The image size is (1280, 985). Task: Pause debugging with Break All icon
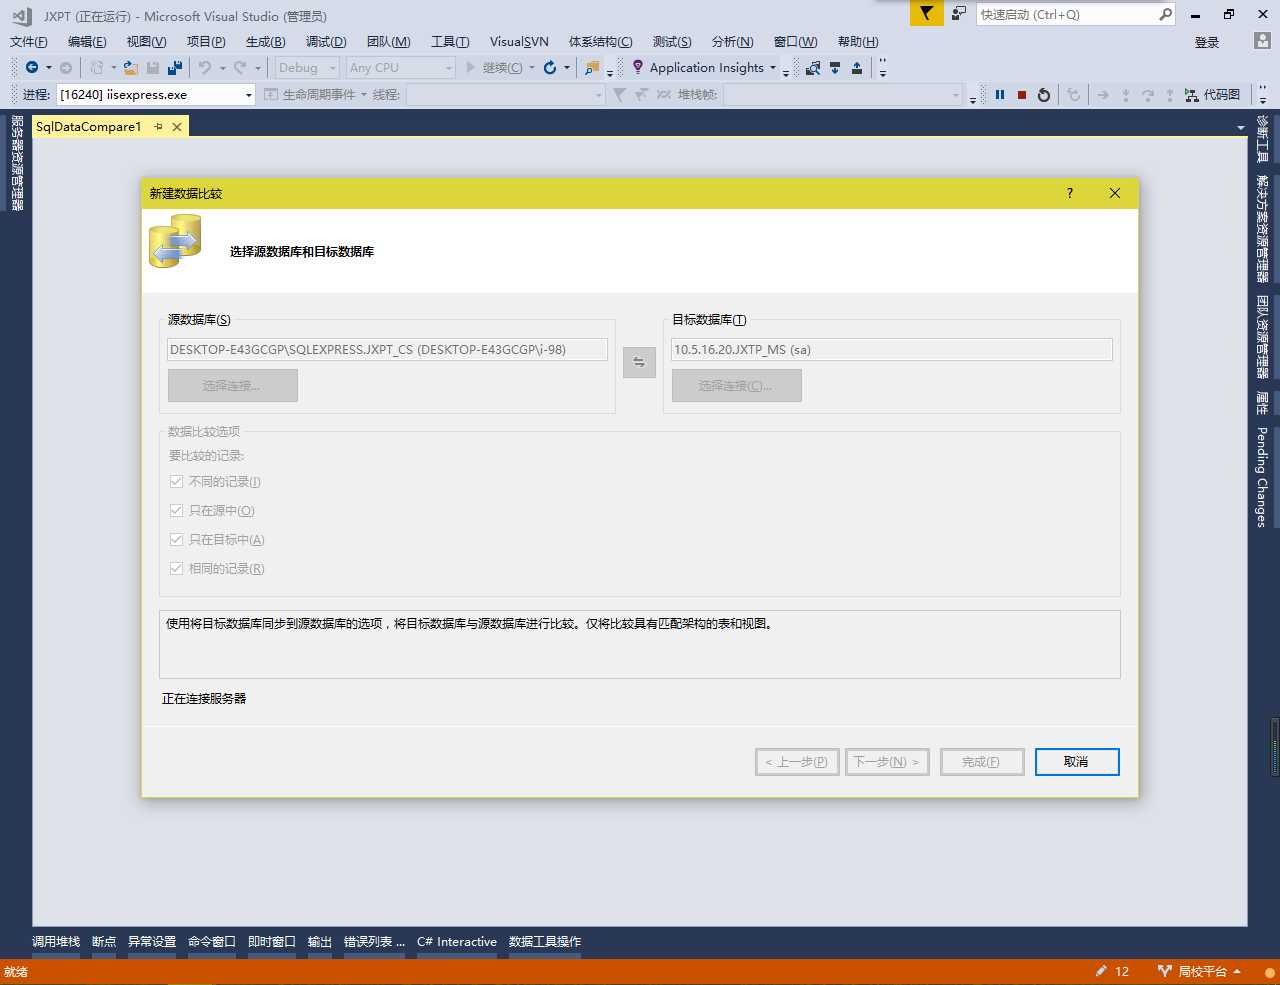click(1000, 94)
